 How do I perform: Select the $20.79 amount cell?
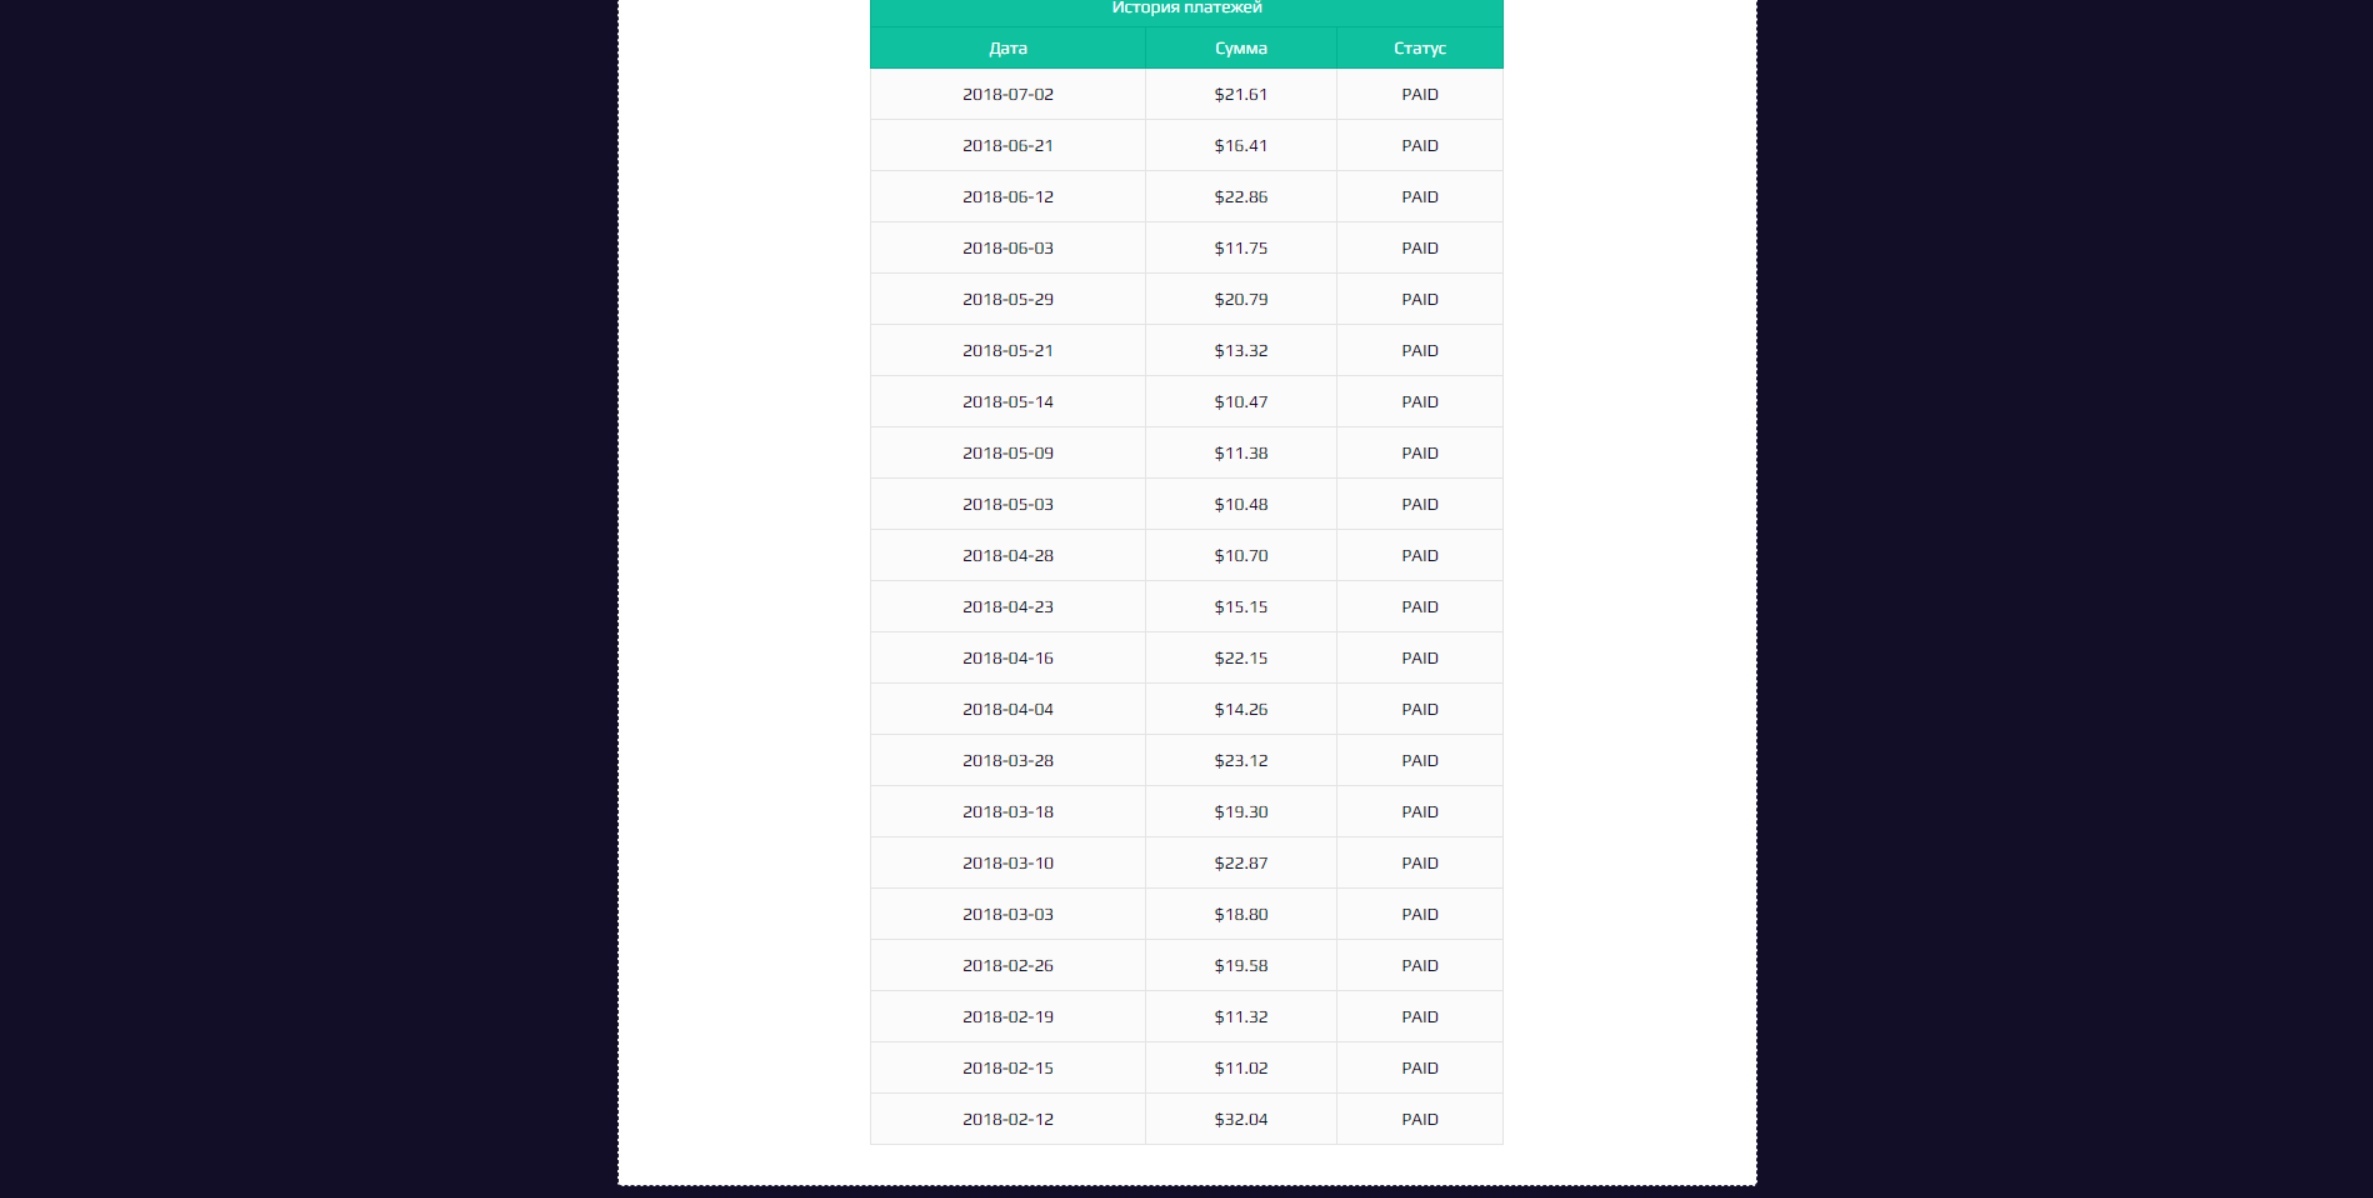(1240, 299)
